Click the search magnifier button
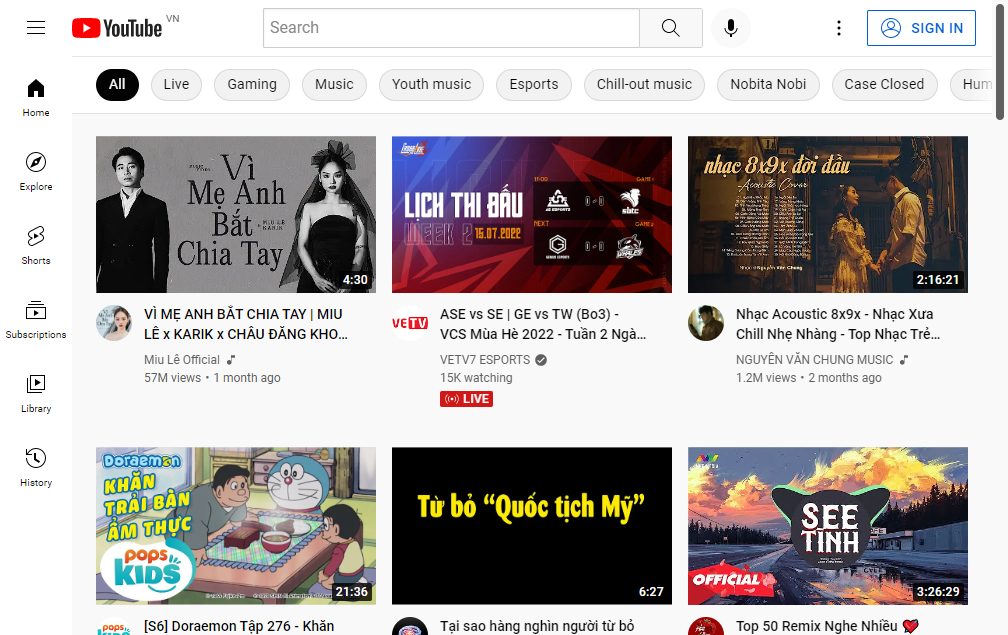 [670, 28]
